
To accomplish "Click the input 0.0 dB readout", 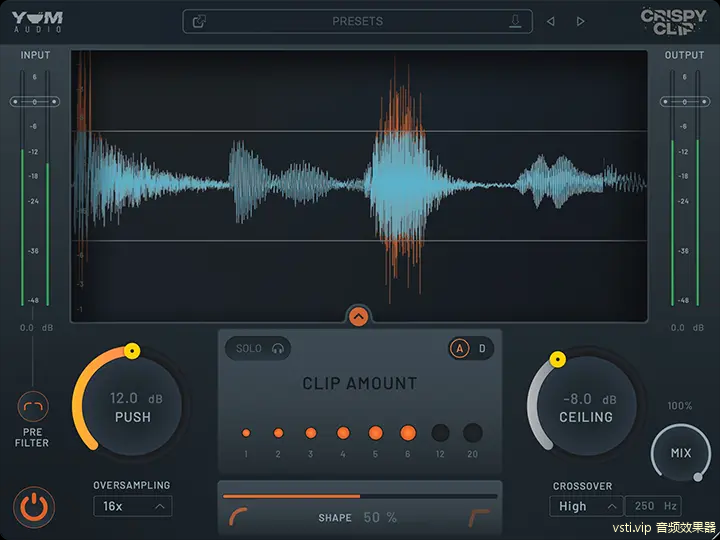I will tap(36, 328).
